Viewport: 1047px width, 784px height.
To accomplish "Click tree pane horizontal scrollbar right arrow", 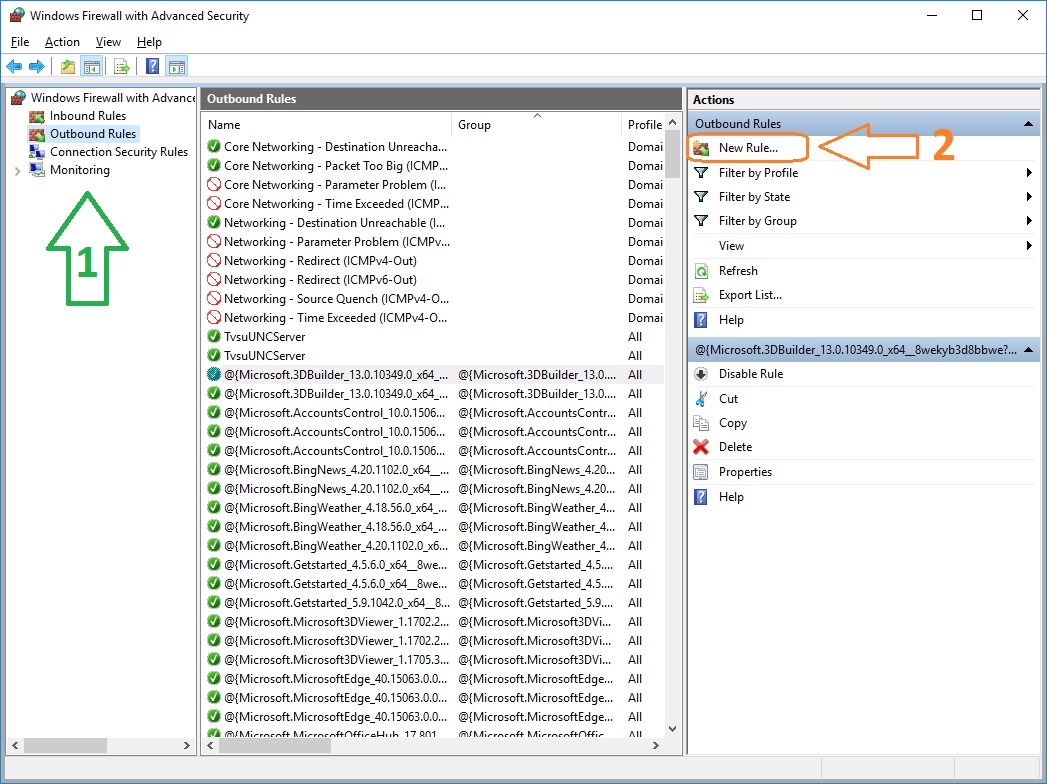I will (187, 745).
